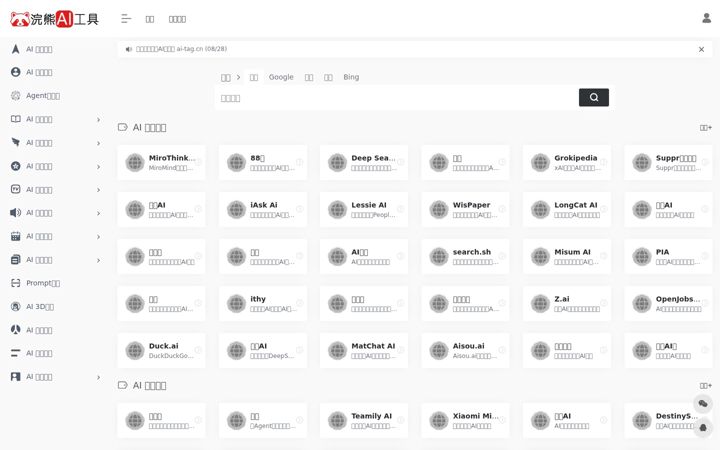The image size is (720, 450).
Task: Open the OpenJobs tool card
Action: click(x=668, y=303)
